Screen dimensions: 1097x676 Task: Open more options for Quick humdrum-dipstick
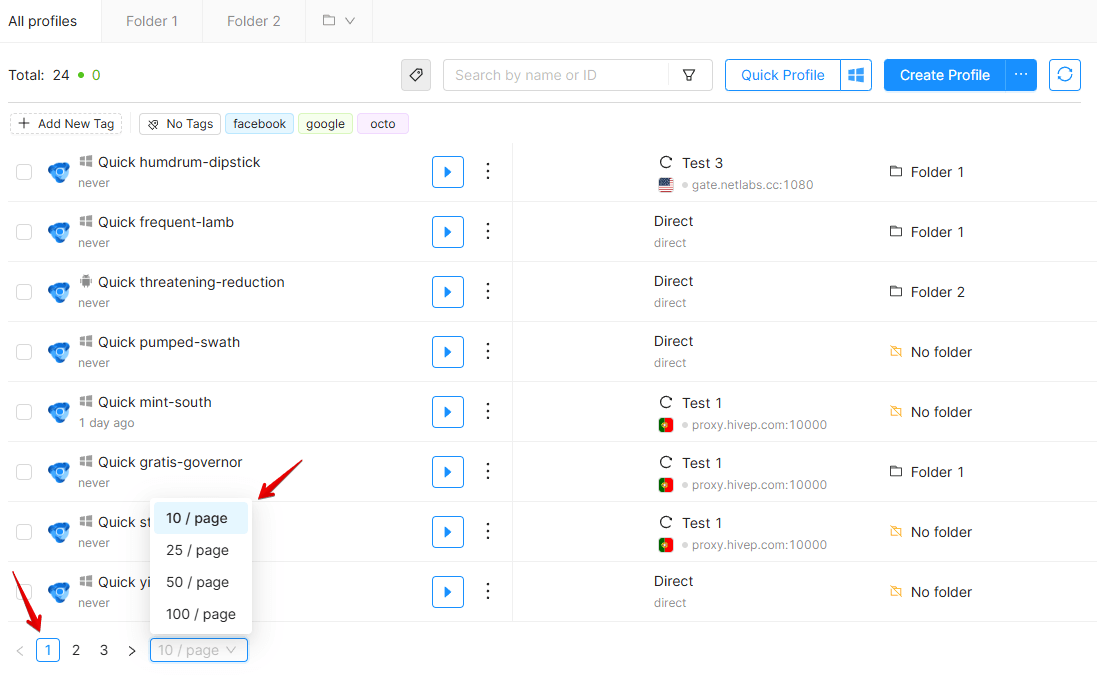(488, 171)
